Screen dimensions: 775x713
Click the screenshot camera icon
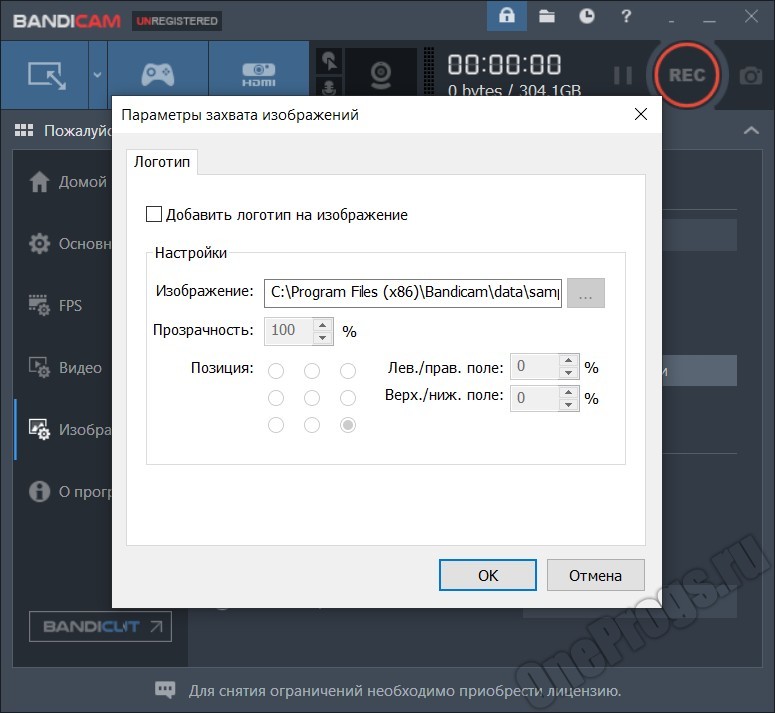(x=750, y=75)
